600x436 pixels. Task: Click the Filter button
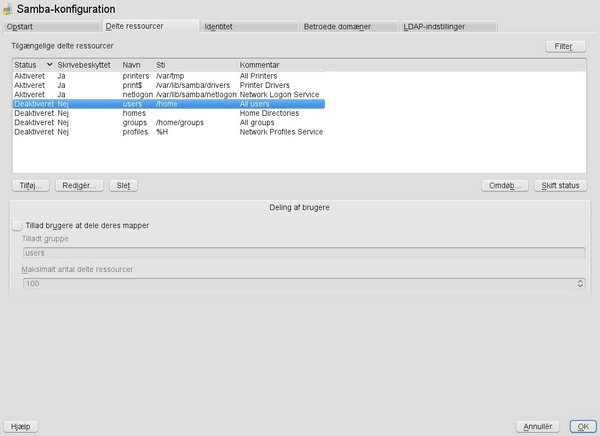[x=565, y=46]
